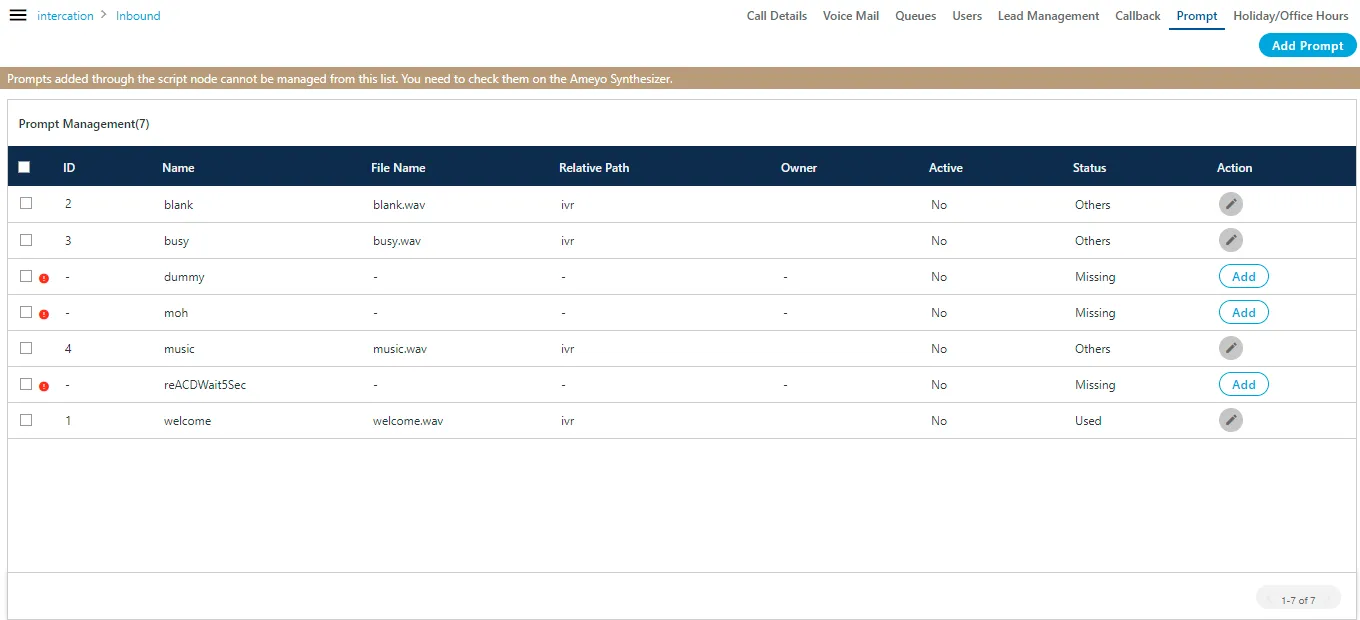Toggle the select-all checkbox in table header

pos(24,167)
